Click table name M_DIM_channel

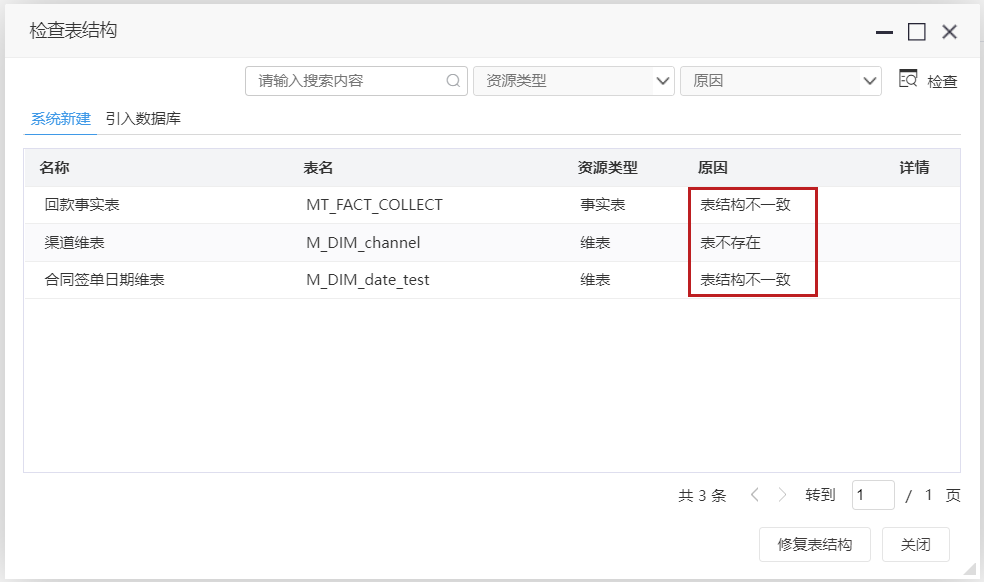363,242
